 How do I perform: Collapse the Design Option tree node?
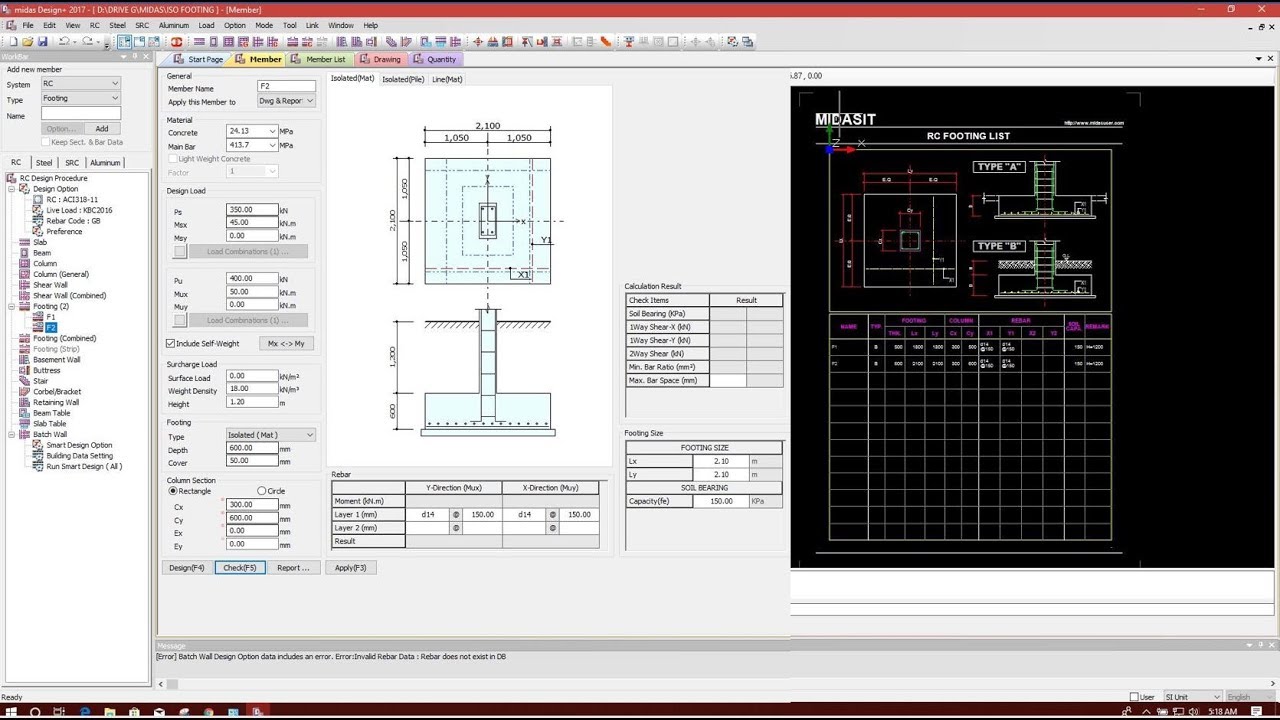(x=12, y=189)
